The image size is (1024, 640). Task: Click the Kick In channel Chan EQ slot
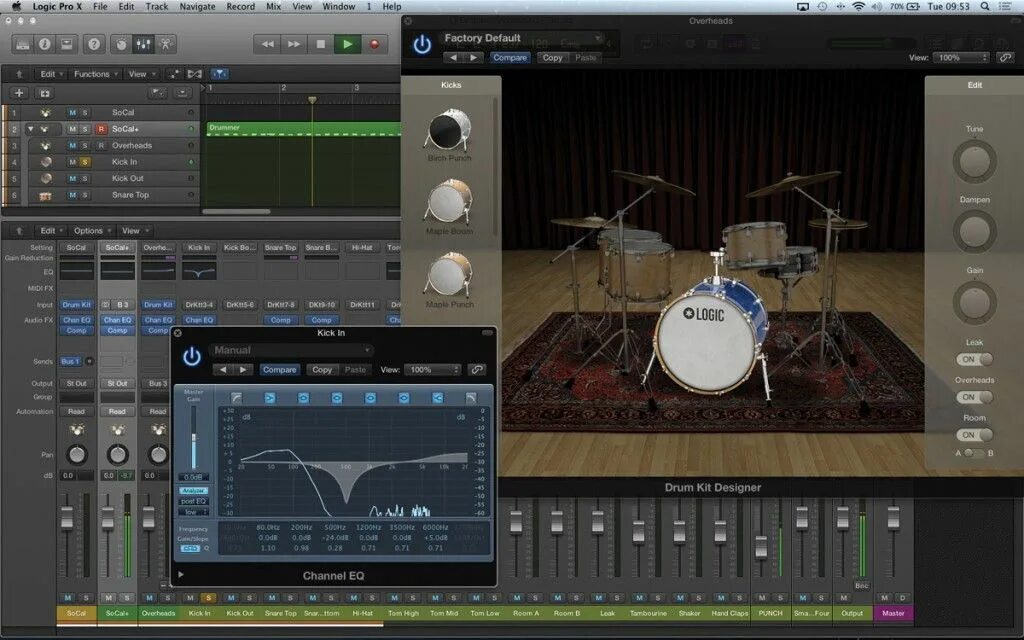tap(199, 320)
